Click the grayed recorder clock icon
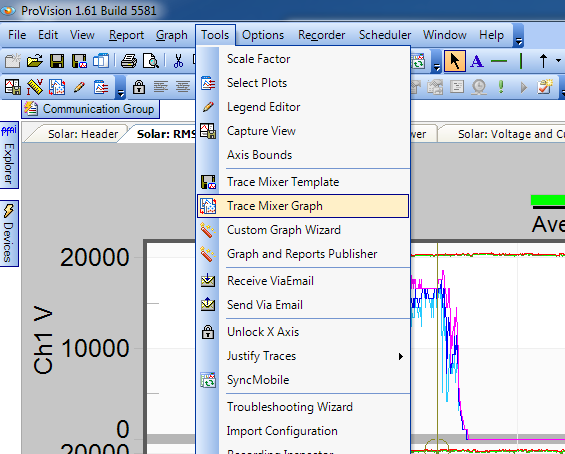The image size is (565, 454). (479, 87)
